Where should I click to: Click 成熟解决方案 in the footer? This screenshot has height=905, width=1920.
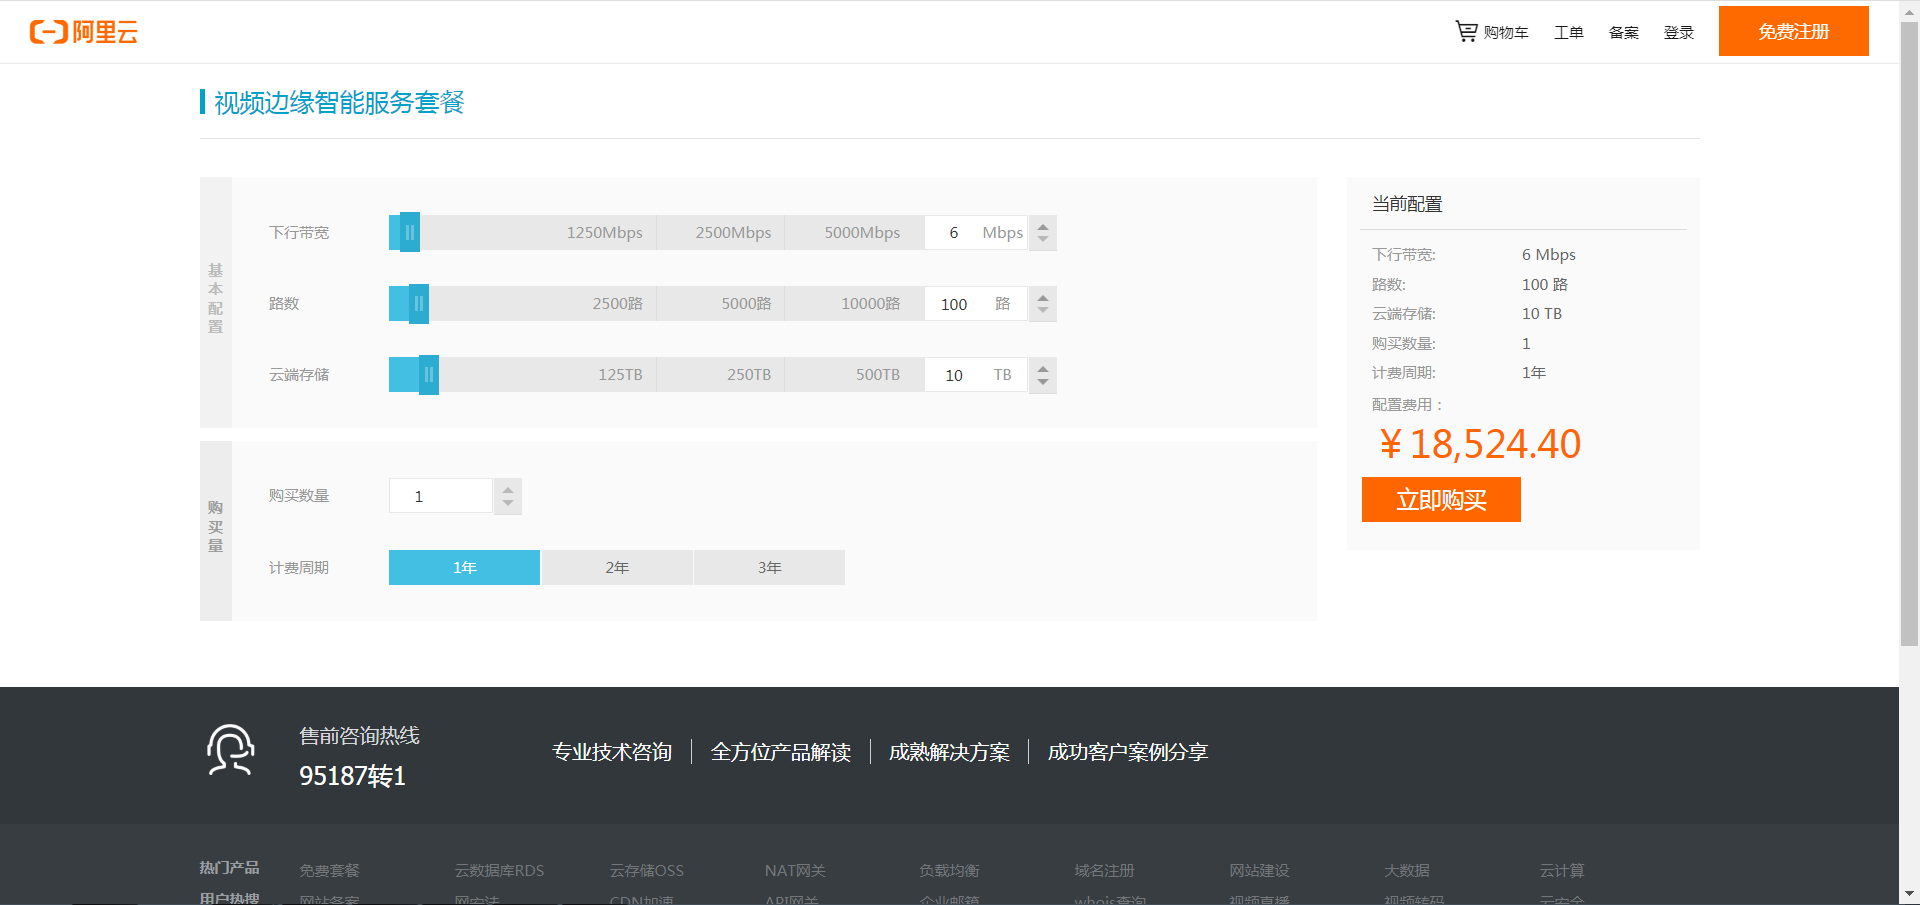pyautogui.click(x=949, y=752)
